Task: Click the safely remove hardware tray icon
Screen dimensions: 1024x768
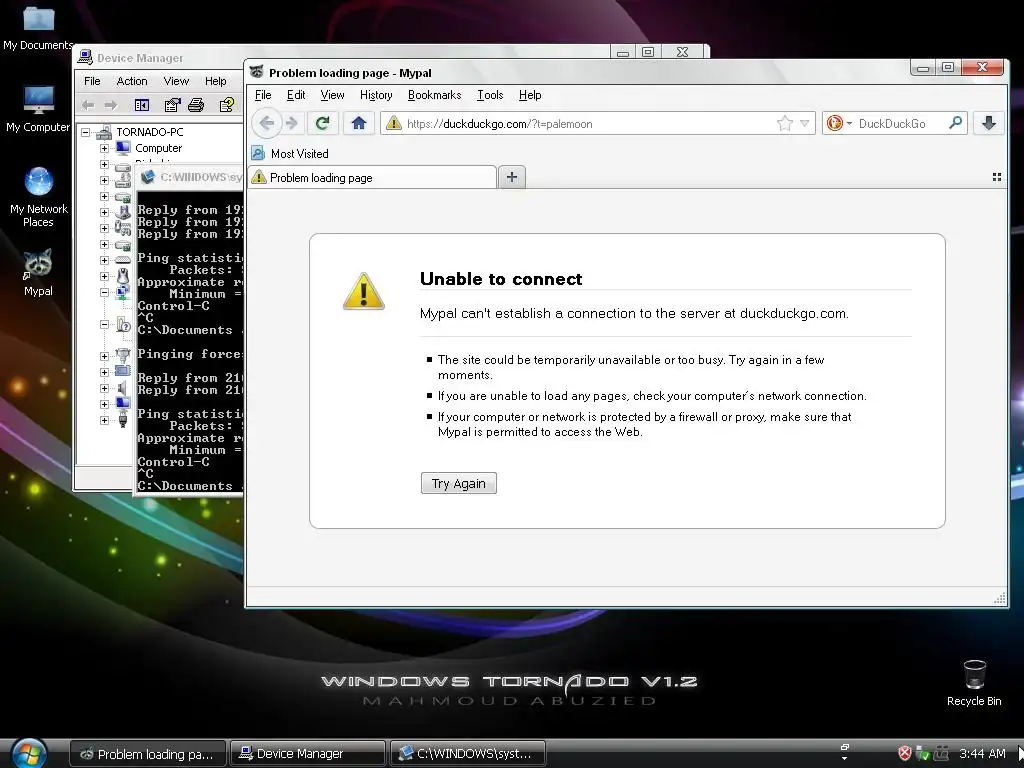Action: tap(923, 754)
